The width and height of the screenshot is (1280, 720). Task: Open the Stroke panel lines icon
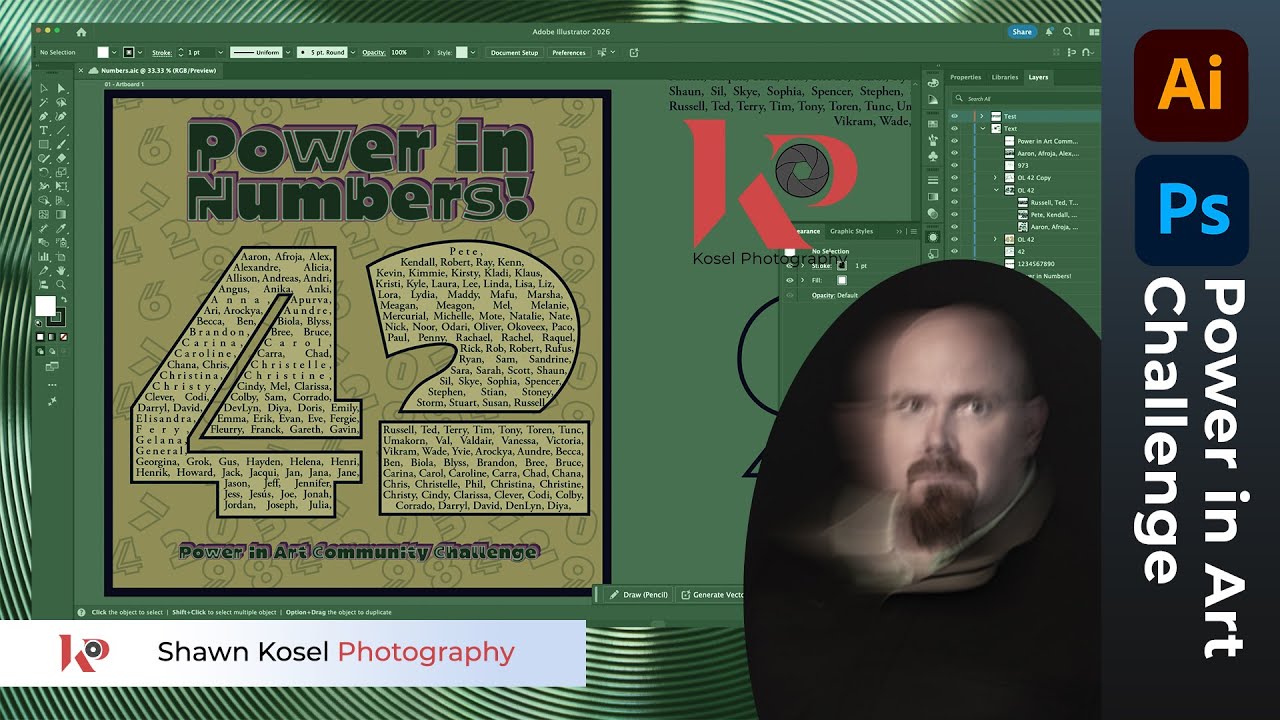933,180
